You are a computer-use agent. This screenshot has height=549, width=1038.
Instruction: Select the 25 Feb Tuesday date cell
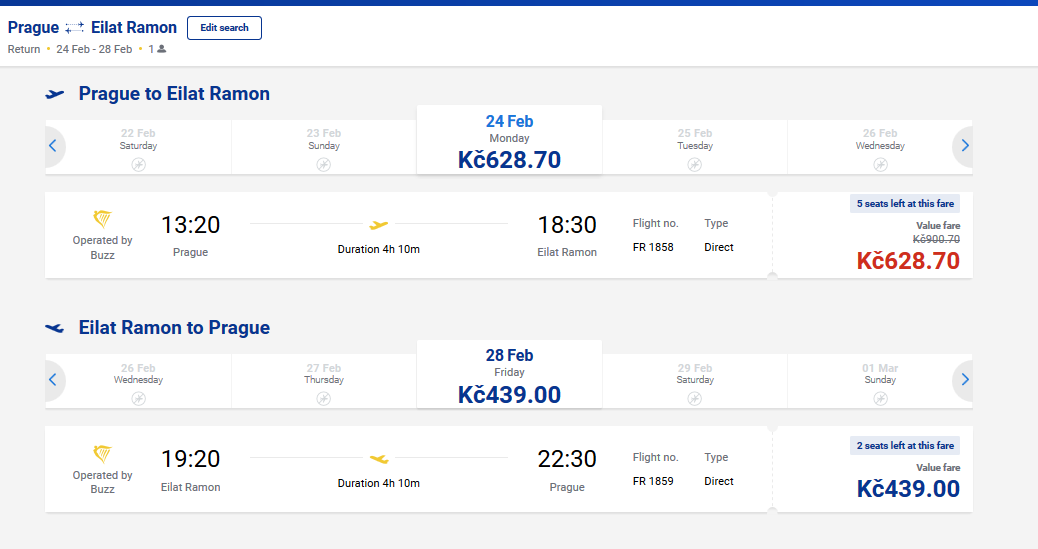[694, 148]
